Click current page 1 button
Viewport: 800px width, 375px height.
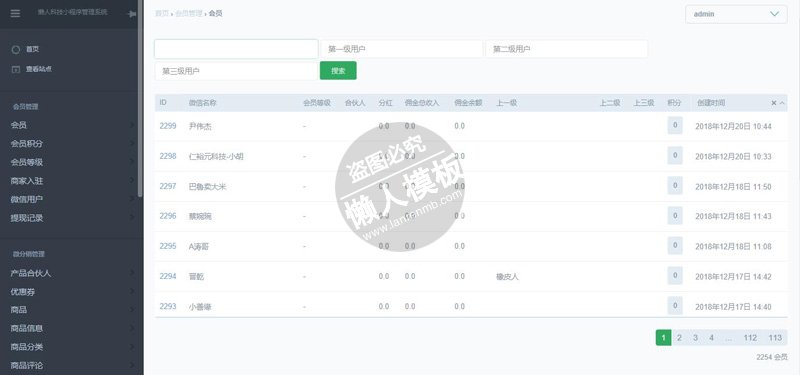(x=663, y=338)
